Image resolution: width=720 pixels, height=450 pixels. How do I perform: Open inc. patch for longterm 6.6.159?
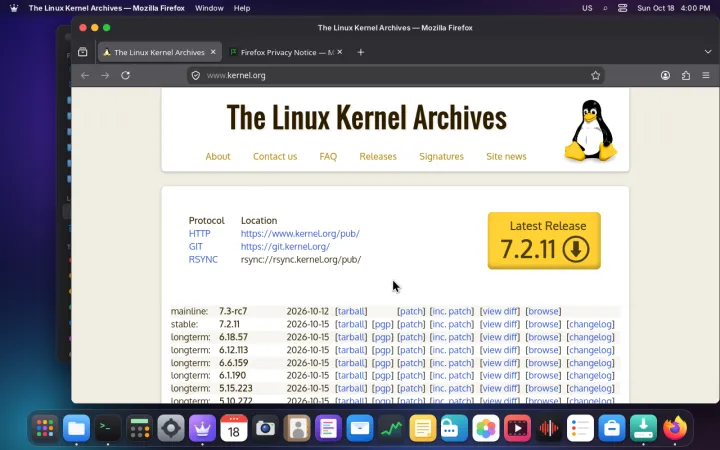click(x=451, y=363)
